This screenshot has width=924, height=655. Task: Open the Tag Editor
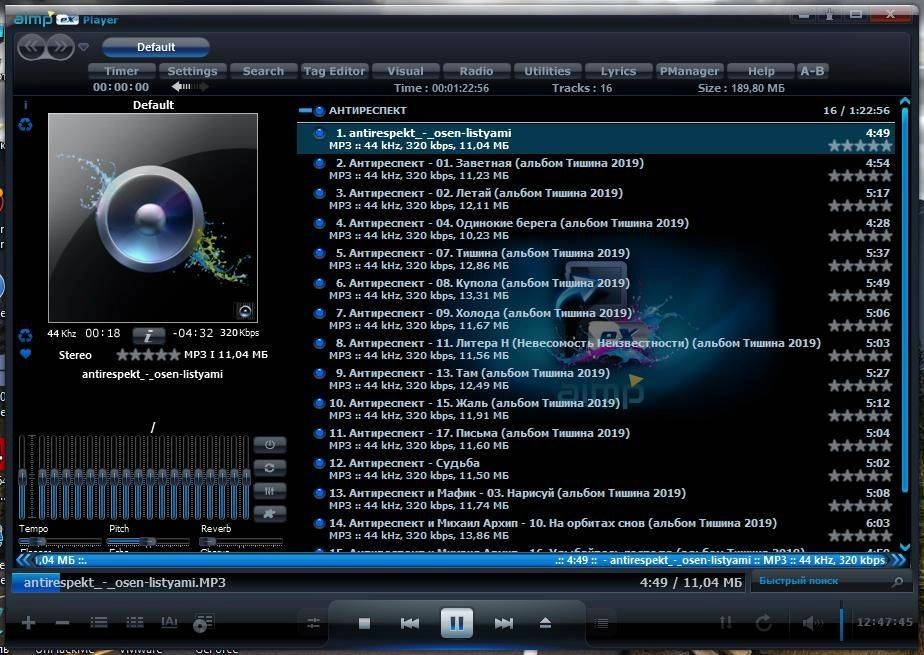(334, 71)
